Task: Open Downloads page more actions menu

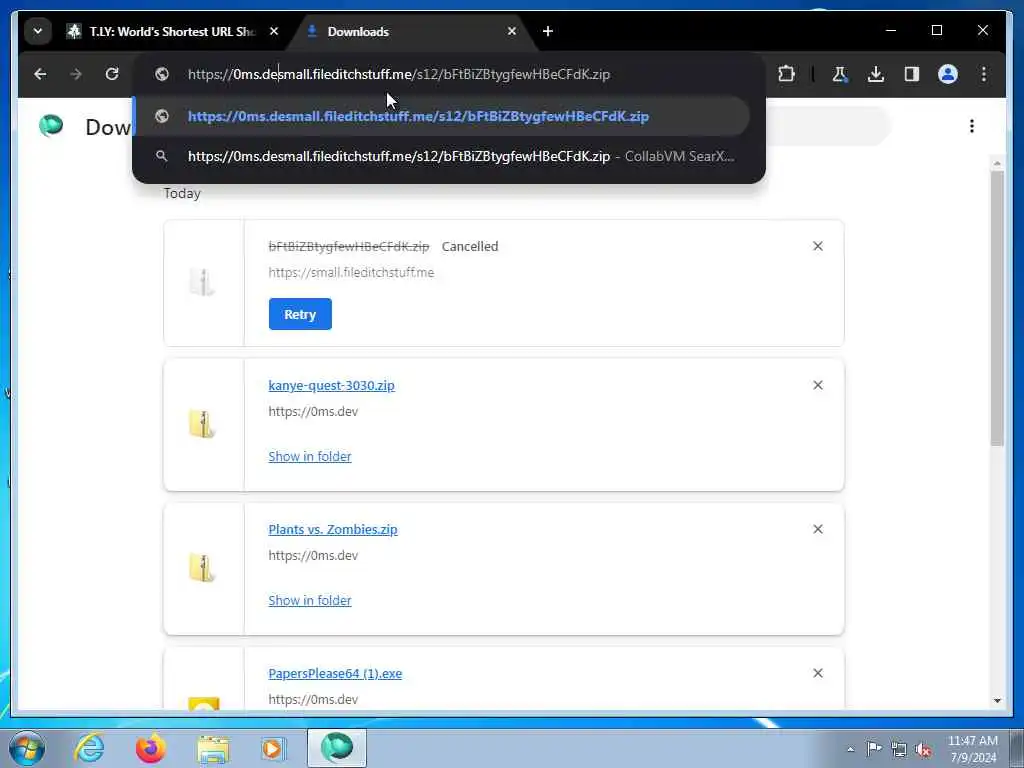Action: pos(972,126)
